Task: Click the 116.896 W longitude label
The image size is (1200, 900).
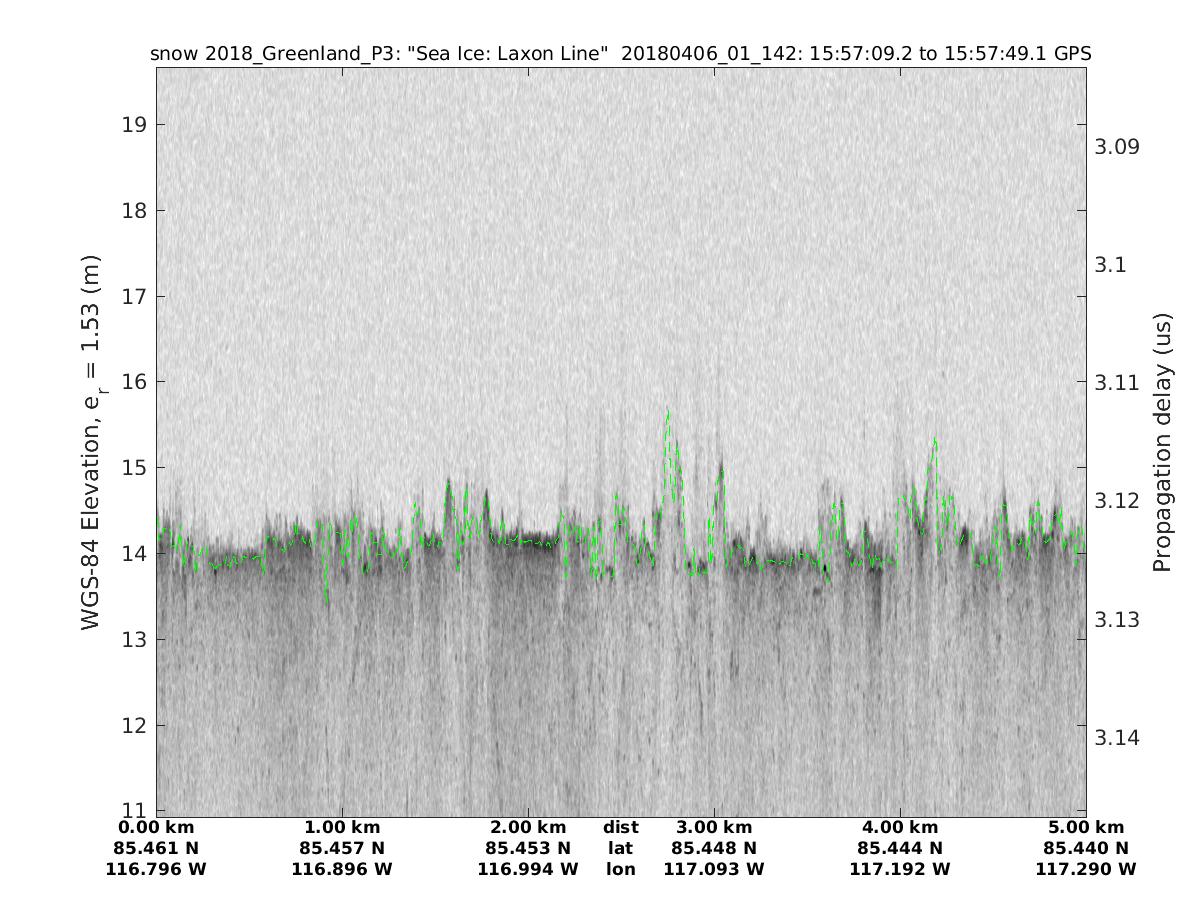Action: pos(342,870)
